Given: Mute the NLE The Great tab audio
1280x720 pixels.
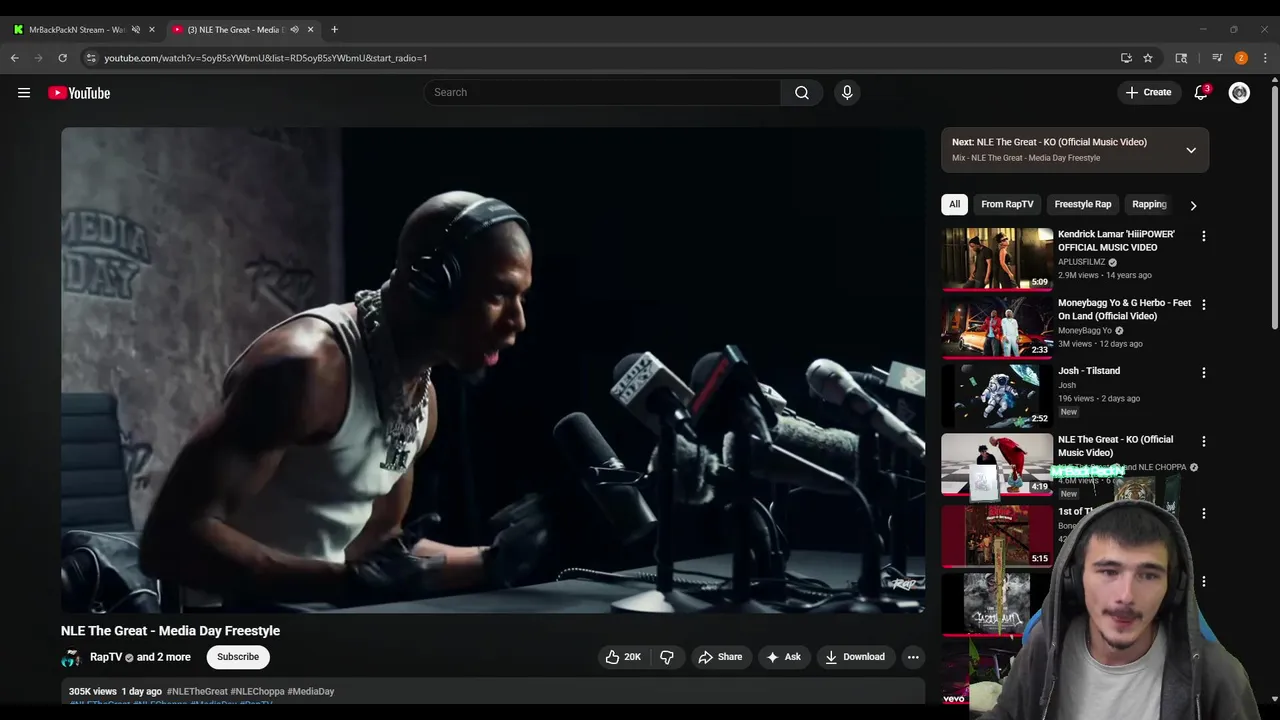Looking at the screenshot, I should point(294,29).
